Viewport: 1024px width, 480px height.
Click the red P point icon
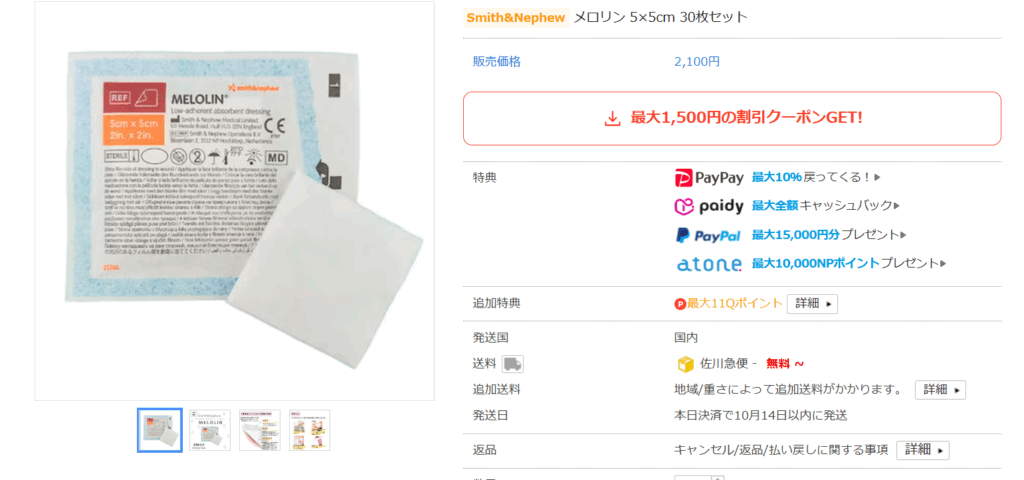point(680,304)
